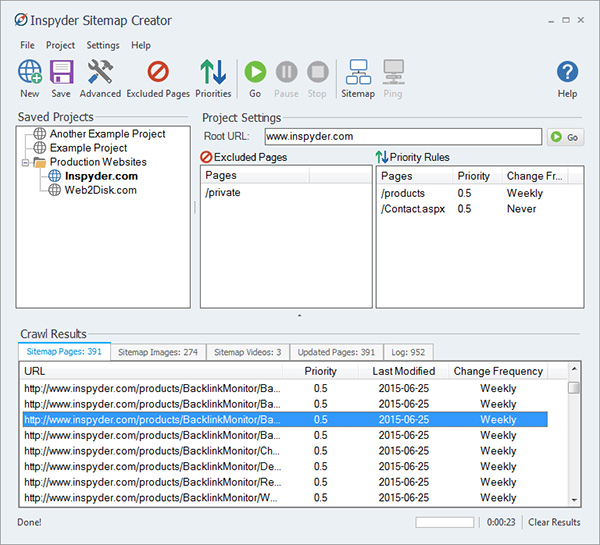Select BacklinkMonitor/De... URL row
Image resolution: width=600 pixels, height=545 pixels.
coord(285,467)
